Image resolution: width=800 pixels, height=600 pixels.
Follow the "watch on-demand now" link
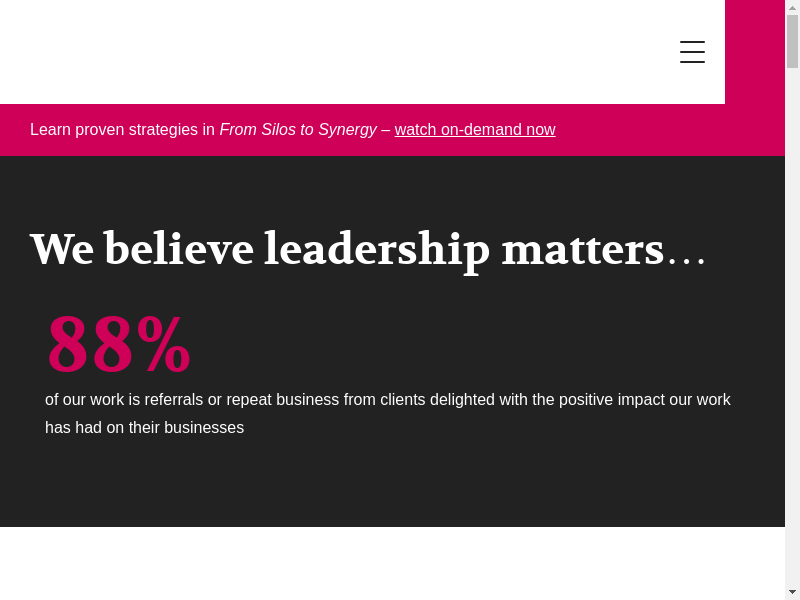click(x=475, y=130)
